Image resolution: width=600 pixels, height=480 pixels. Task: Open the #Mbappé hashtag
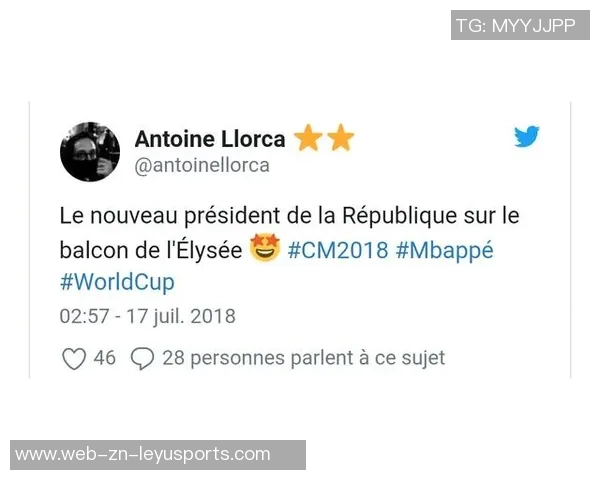pyautogui.click(x=444, y=251)
